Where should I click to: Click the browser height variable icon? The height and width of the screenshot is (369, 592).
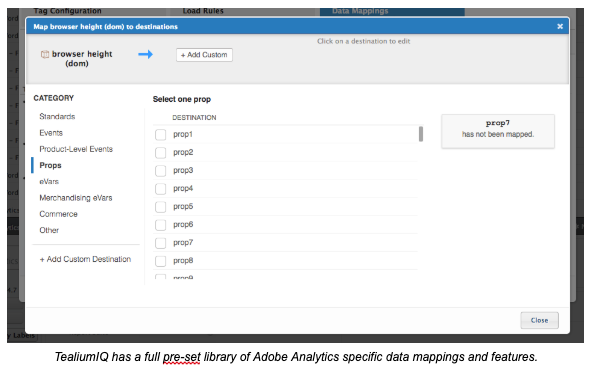click(45, 54)
